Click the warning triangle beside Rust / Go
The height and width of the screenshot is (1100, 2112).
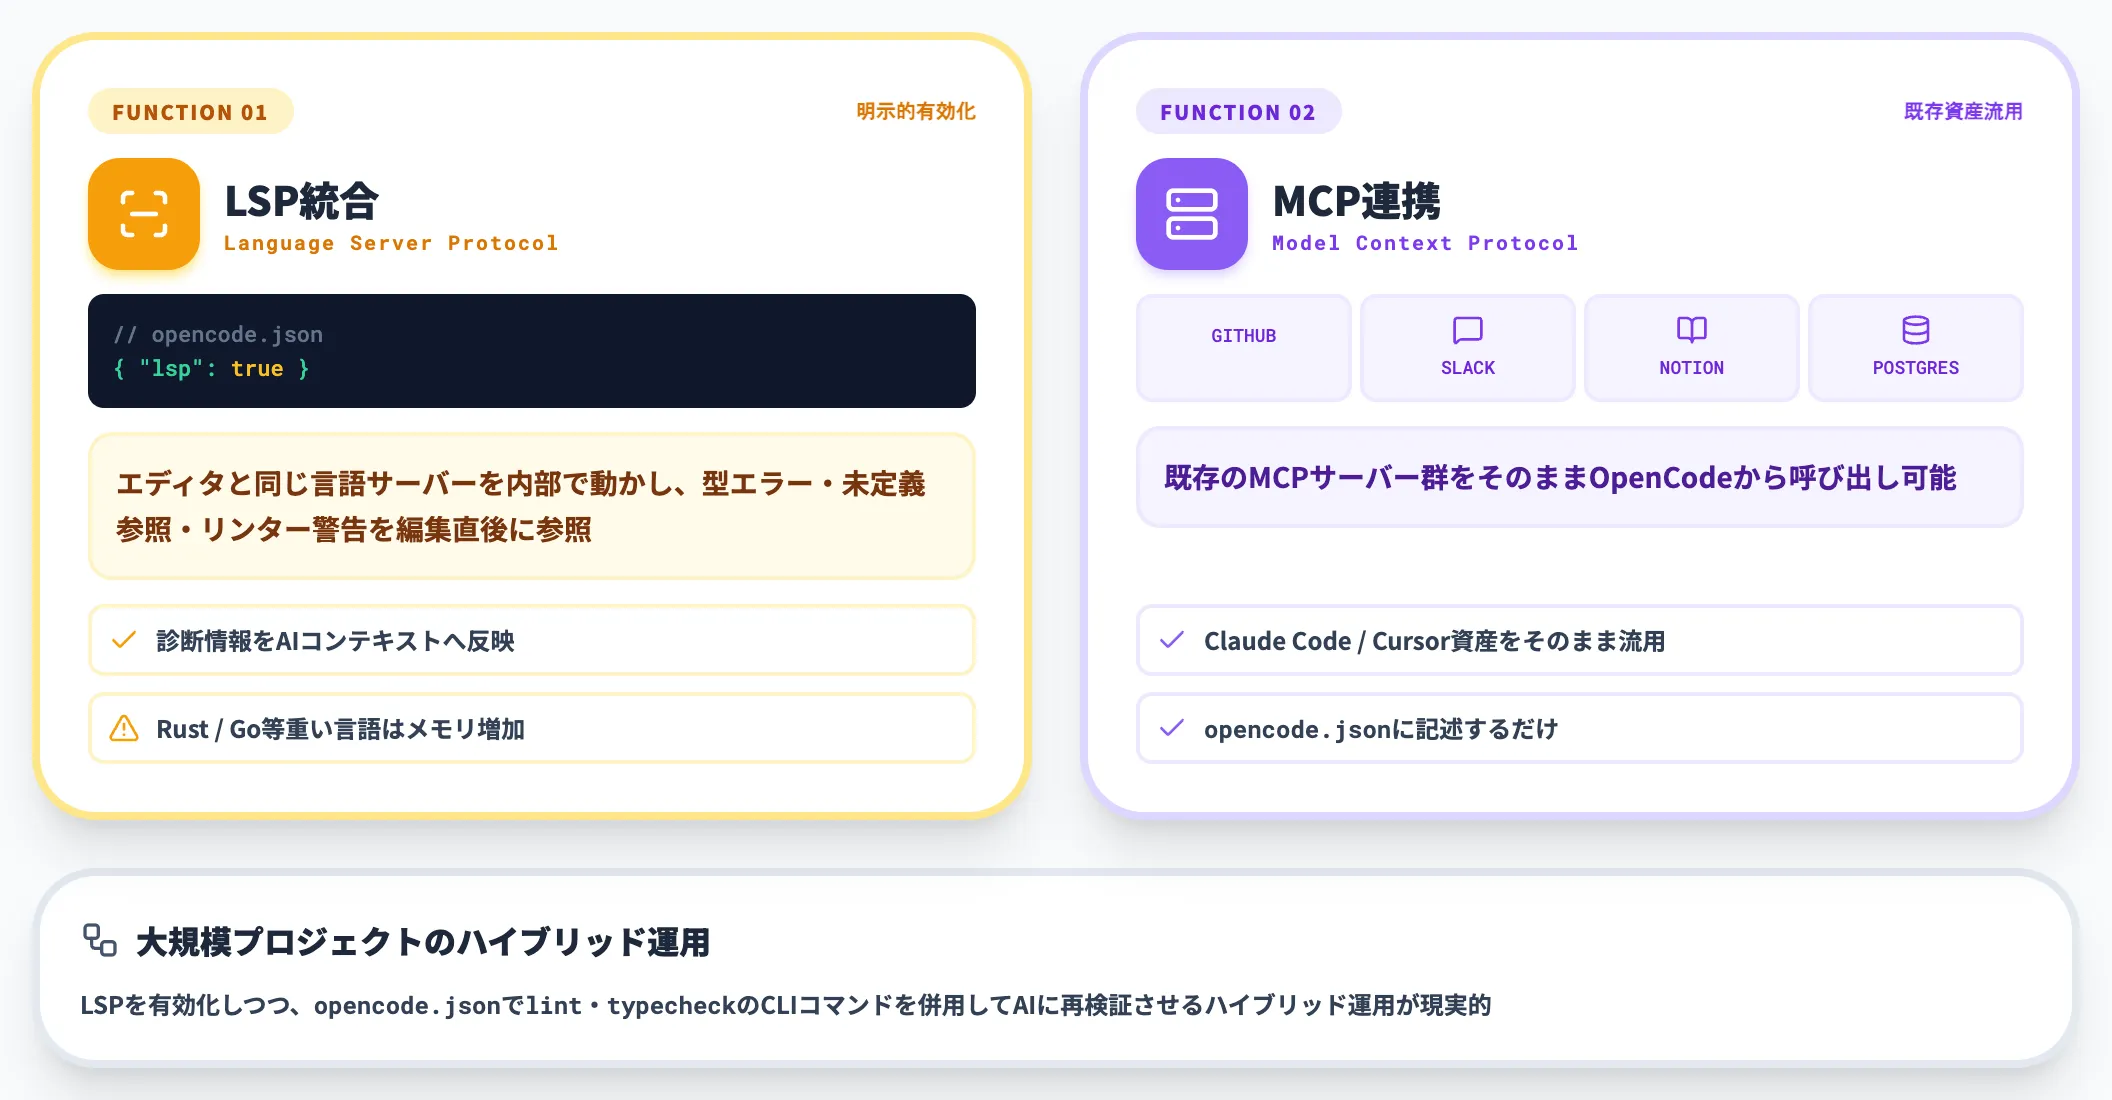point(124,728)
